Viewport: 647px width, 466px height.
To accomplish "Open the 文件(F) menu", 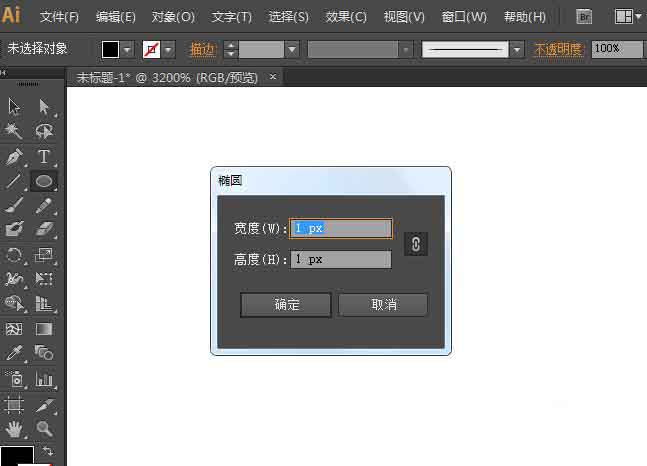I will 59,17.
